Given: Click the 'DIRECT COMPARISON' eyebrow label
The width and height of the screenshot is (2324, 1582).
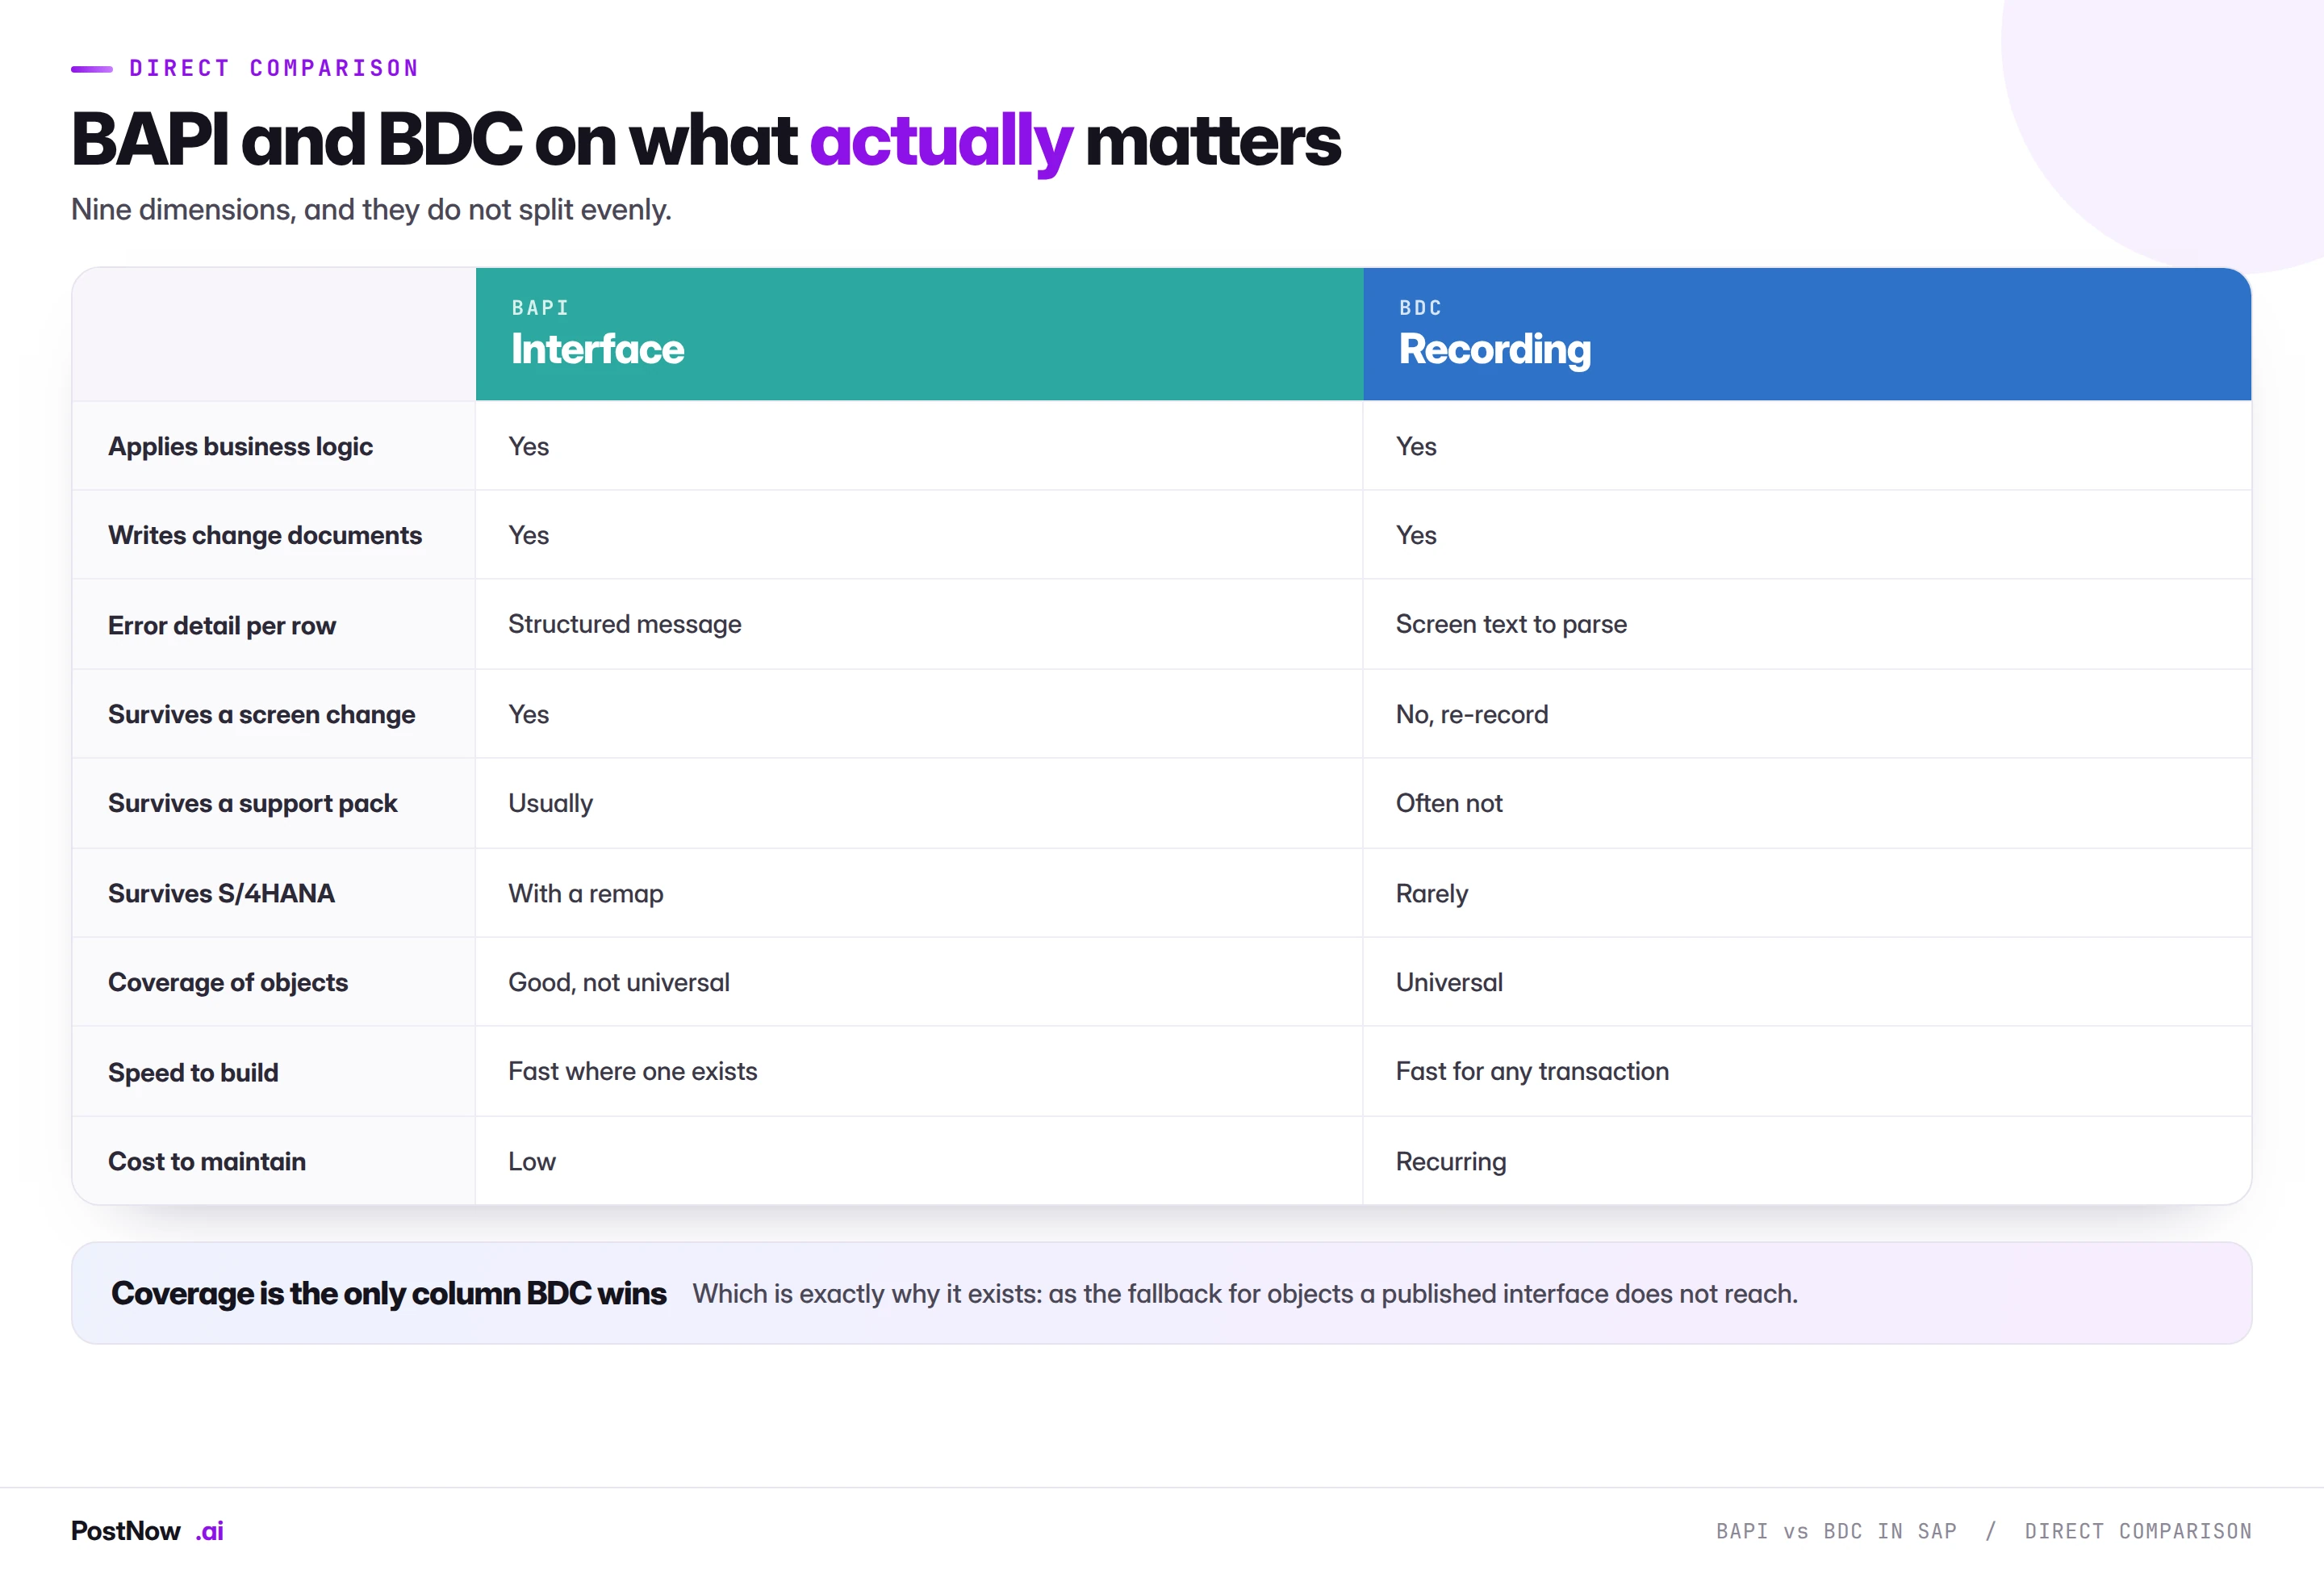Looking at the screenshot, I should pyautogui.click(x=274, y=68).
